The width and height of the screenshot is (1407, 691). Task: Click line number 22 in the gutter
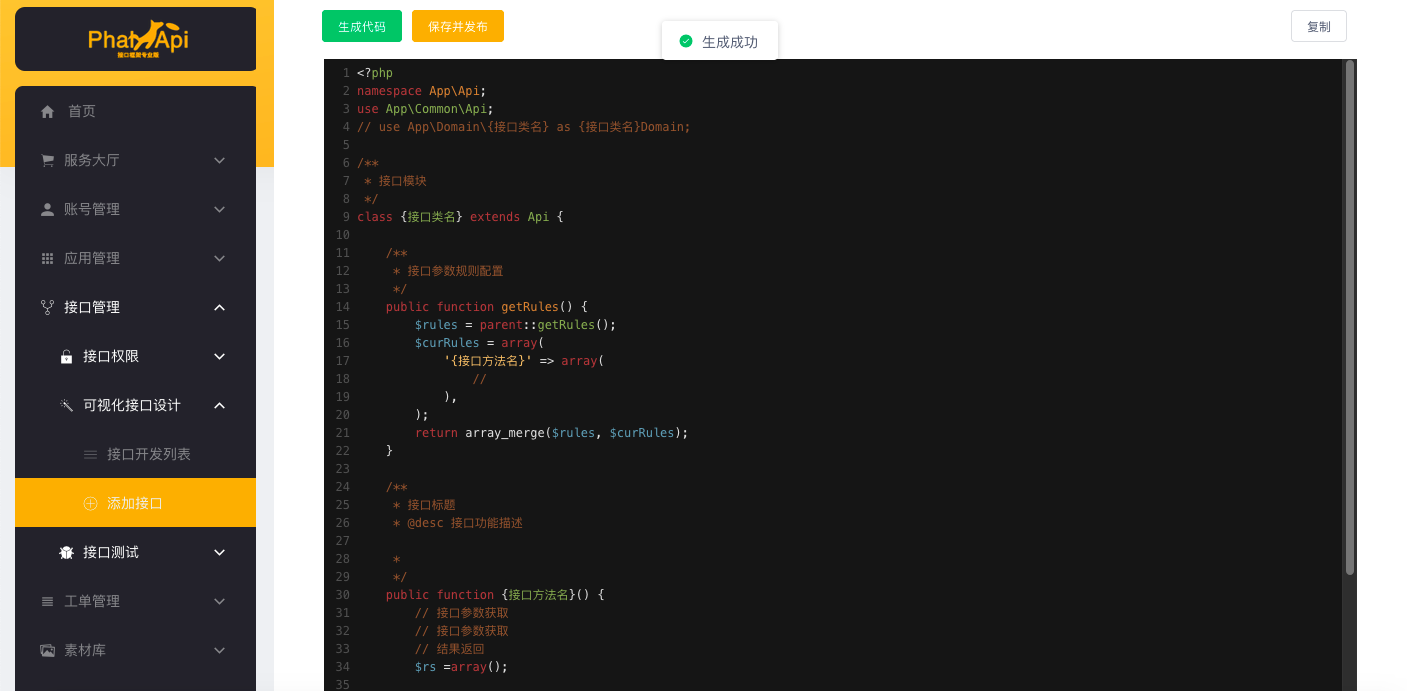[x=342, y=451]
